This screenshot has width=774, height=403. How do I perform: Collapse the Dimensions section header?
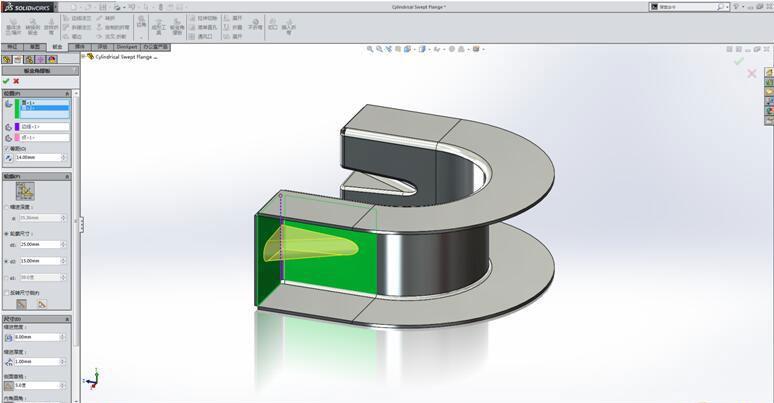point(37,319)
